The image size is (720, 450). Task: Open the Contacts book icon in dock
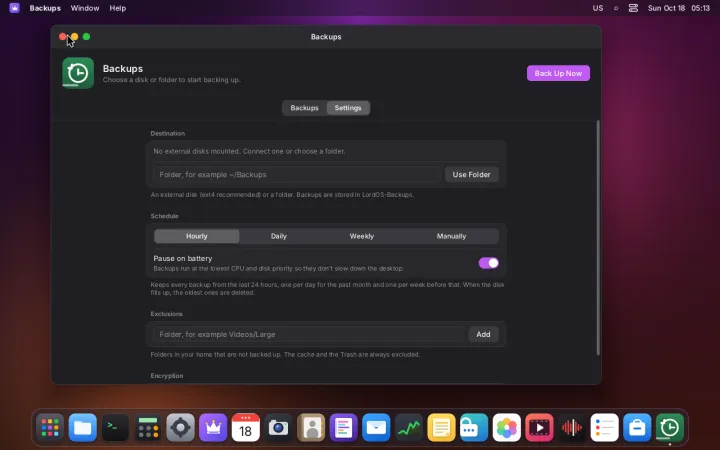coord(311,428)
